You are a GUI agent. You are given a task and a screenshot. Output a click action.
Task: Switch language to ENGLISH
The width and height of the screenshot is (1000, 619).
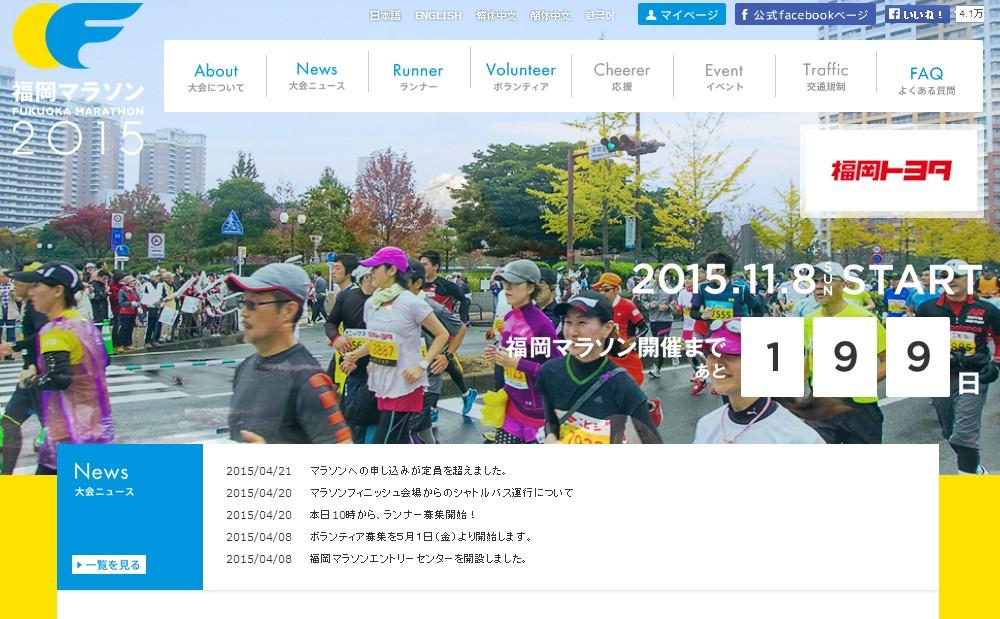[x=438, y=16]
